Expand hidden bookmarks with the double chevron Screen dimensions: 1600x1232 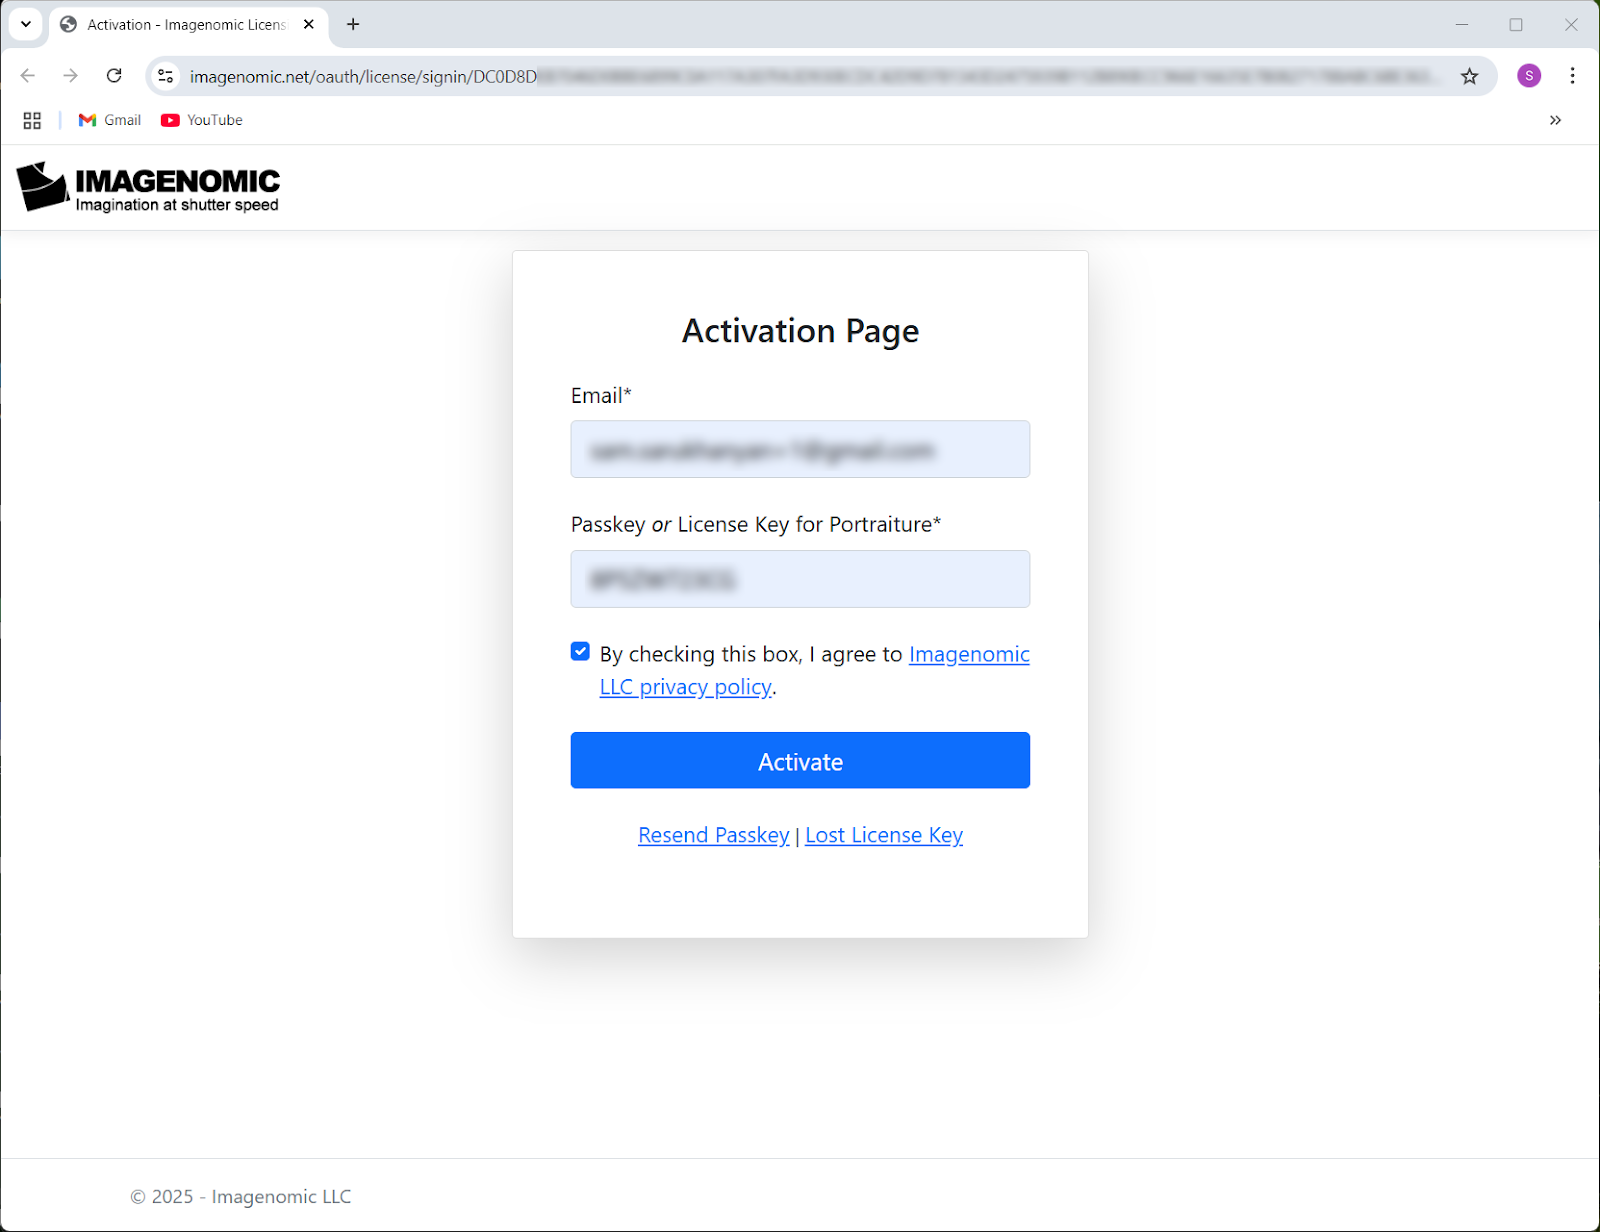click(1555, 120)
